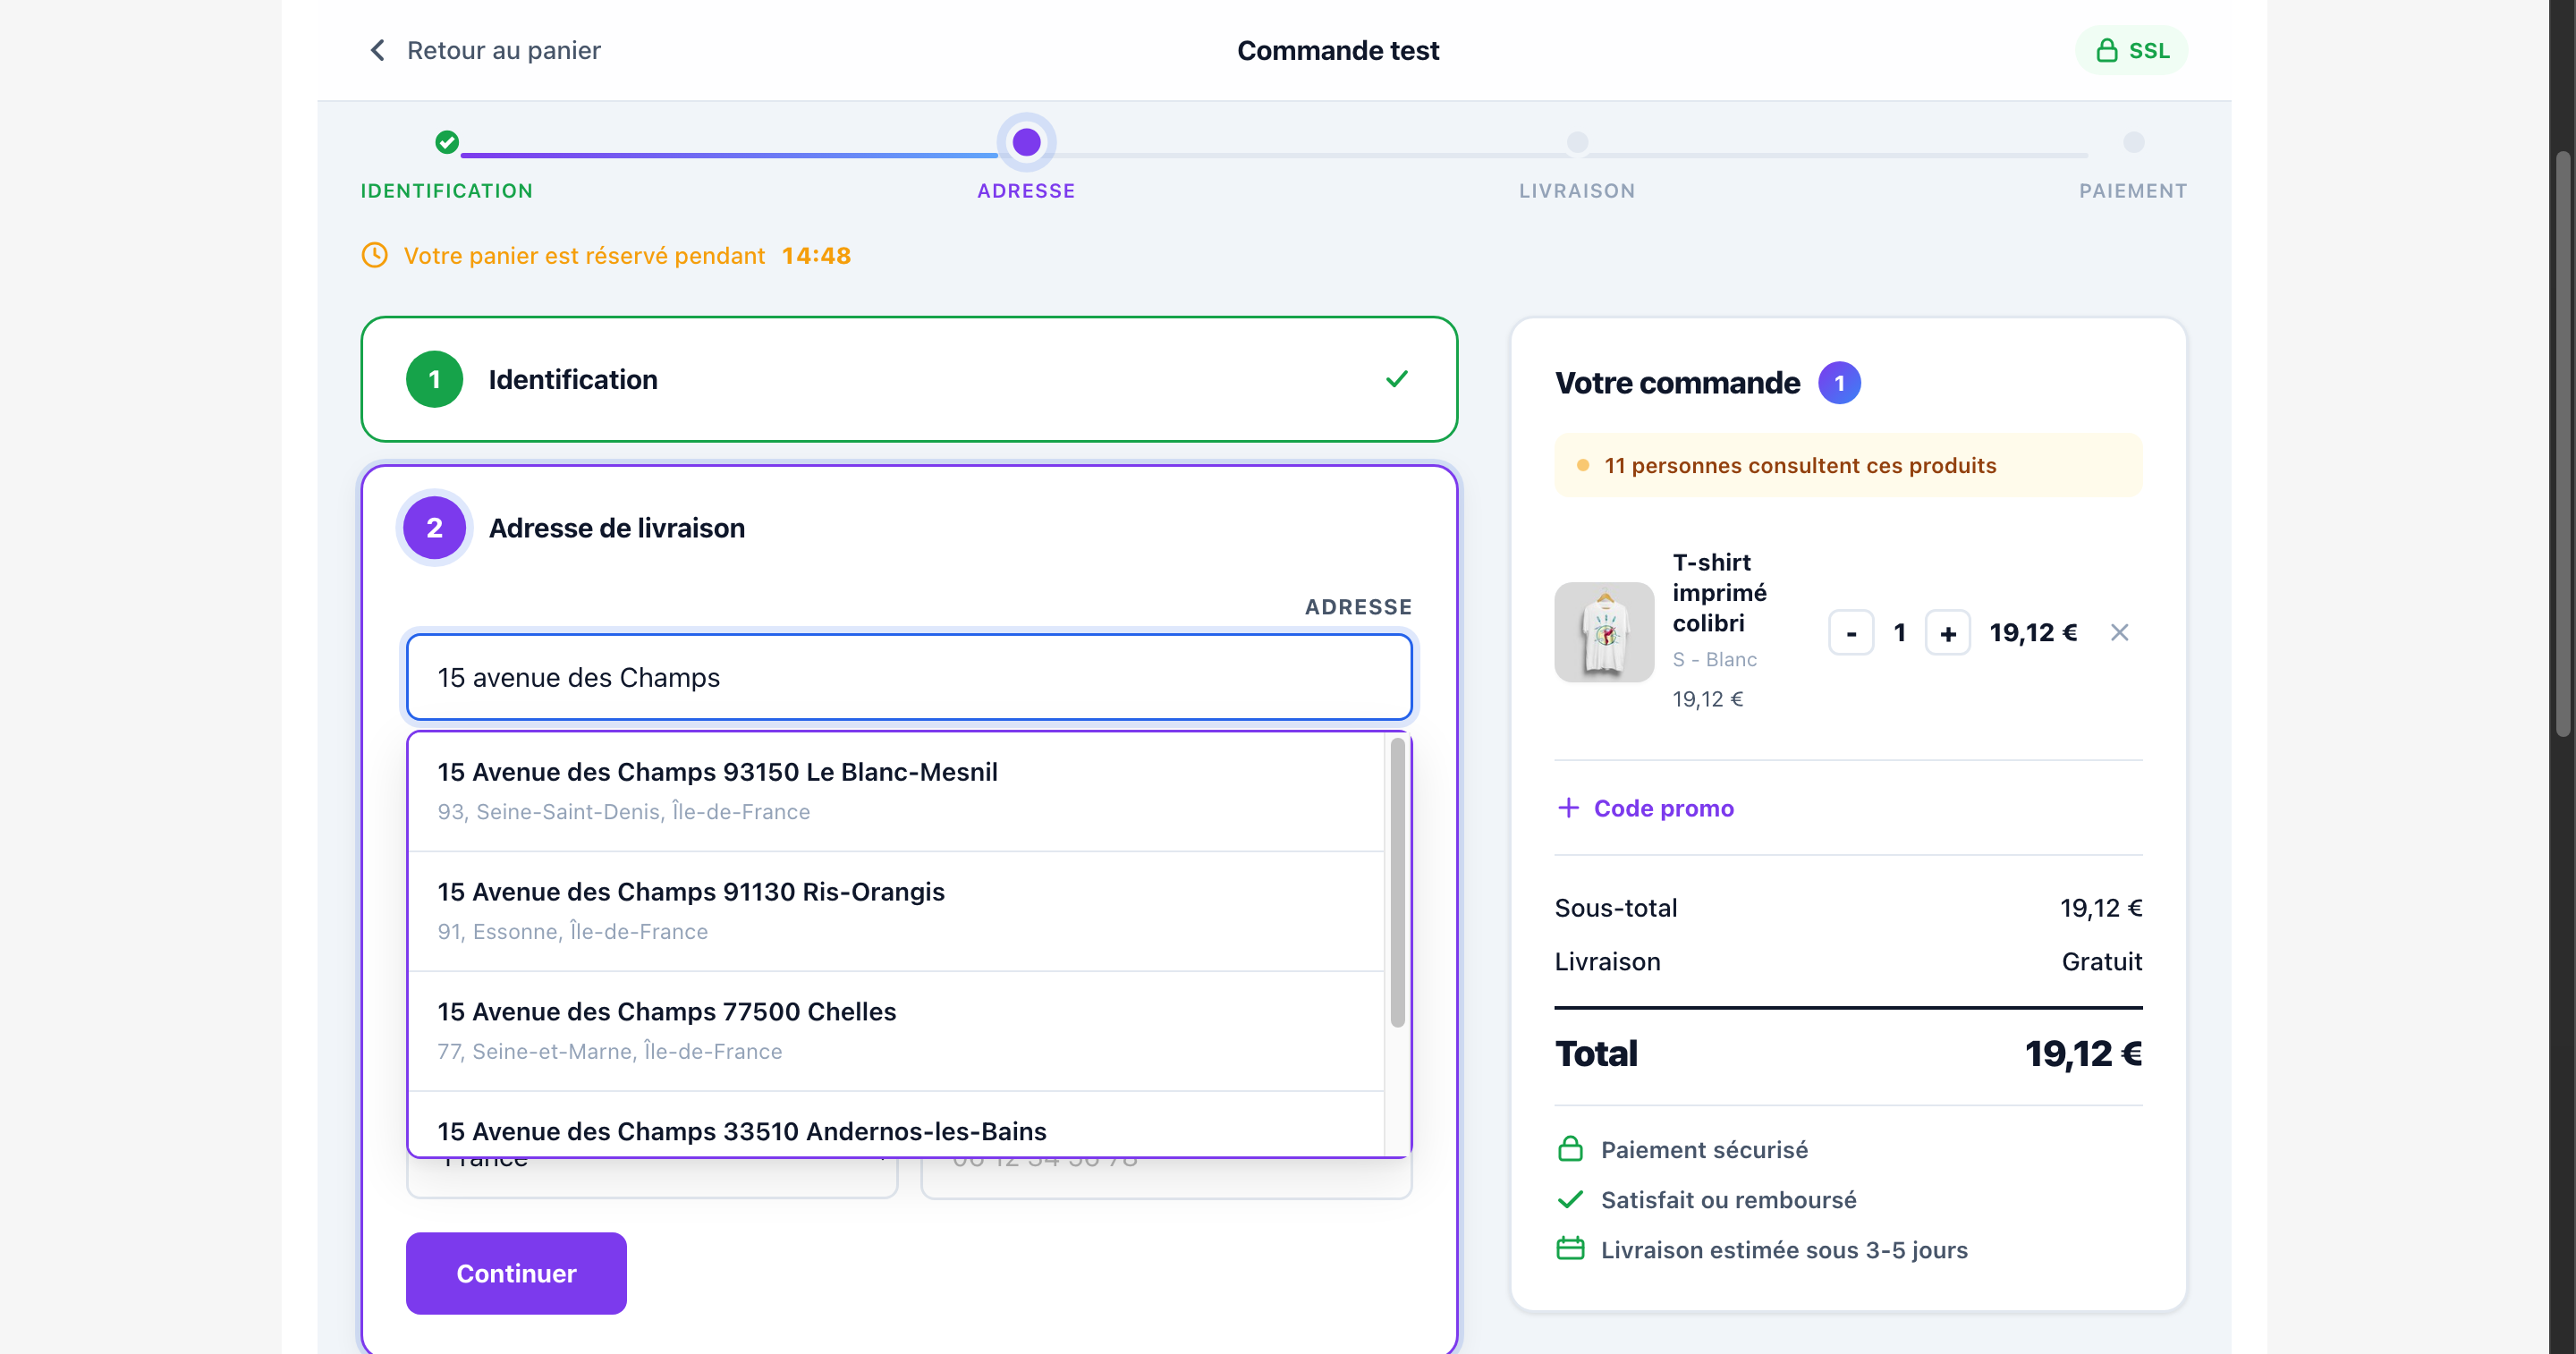Click the Paiement sécurisé lock icon
This screenshot has height=1354, width=2576.
pos(1570,1149)
